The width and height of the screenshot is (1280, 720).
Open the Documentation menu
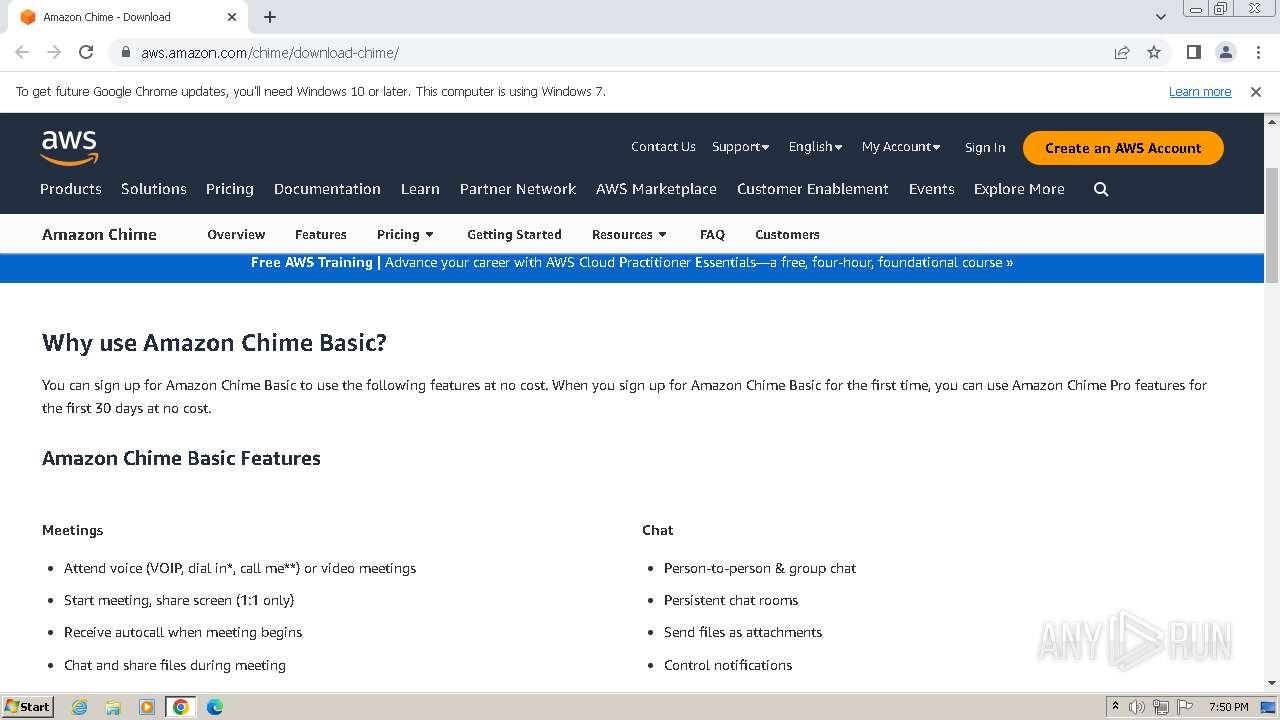(327, 189)
